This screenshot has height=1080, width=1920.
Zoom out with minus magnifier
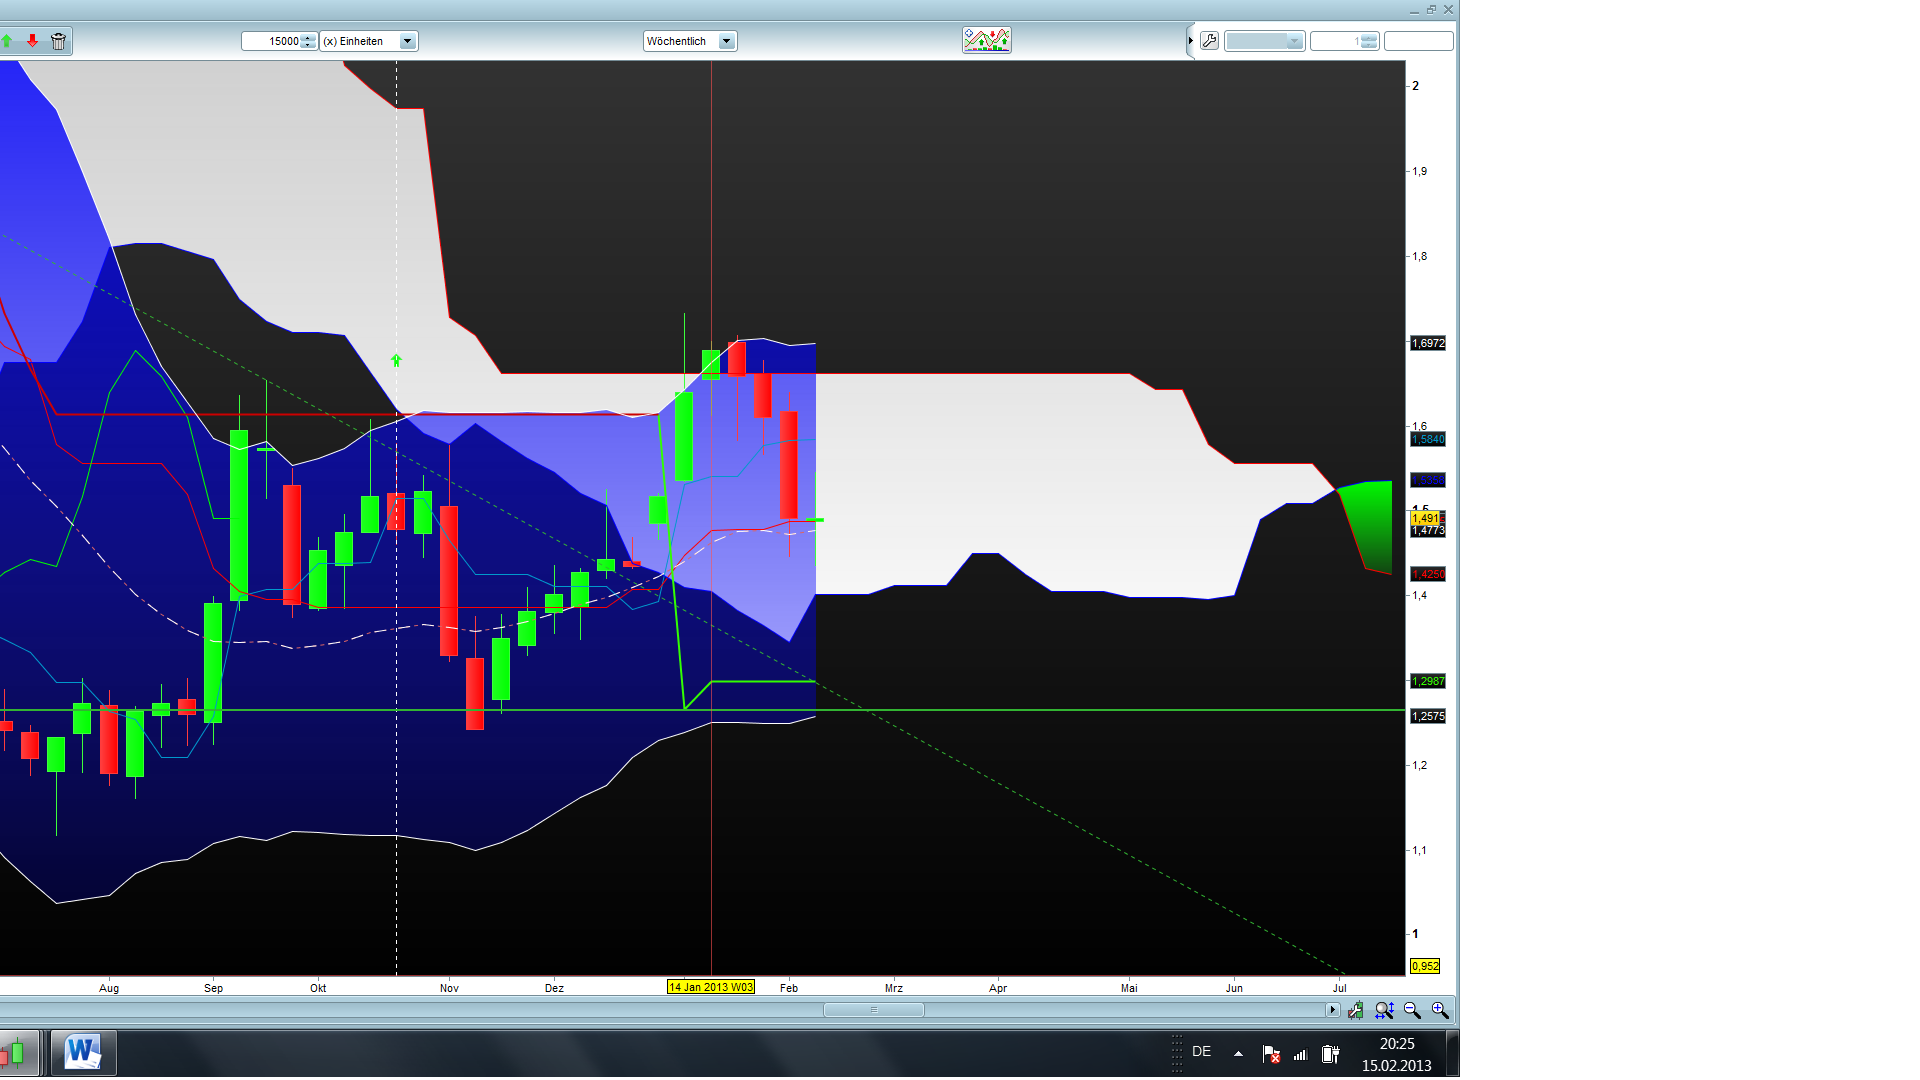[x=1412, y=1010]
